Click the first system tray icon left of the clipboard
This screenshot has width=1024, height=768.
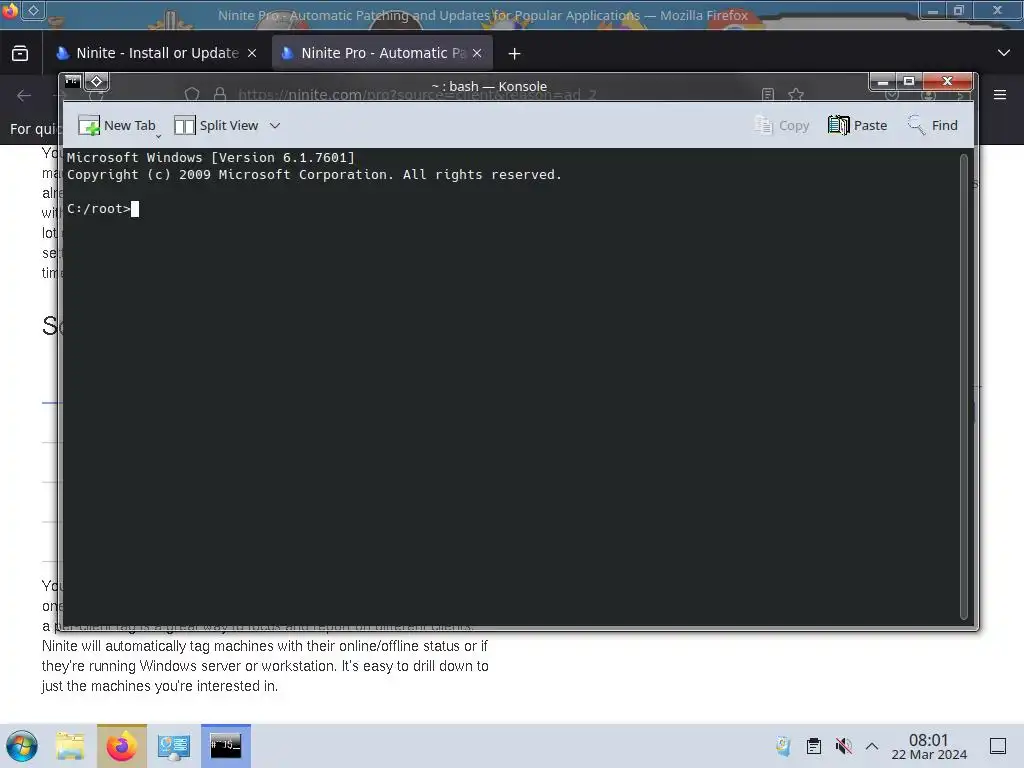pos(783,746)
